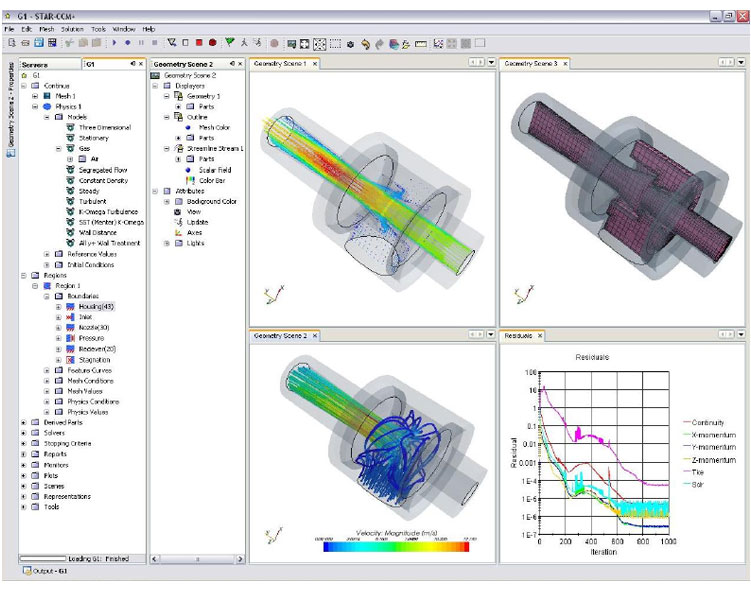Click the reset view arrows icon

point(305,44)
